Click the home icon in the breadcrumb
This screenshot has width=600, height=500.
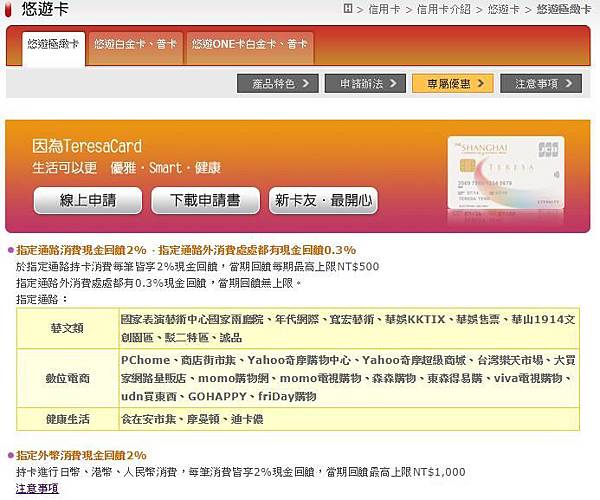pyautogui.click(x=347, y=8)
